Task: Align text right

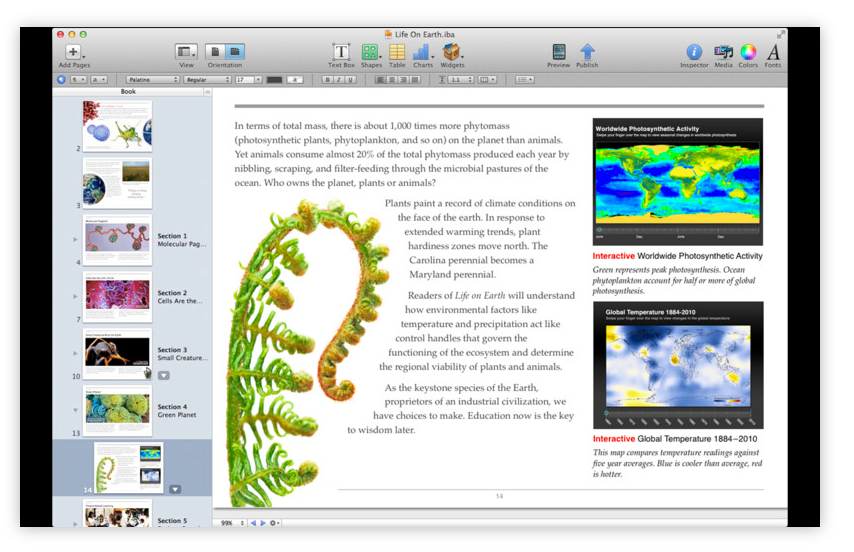Action: pos(403,79)
